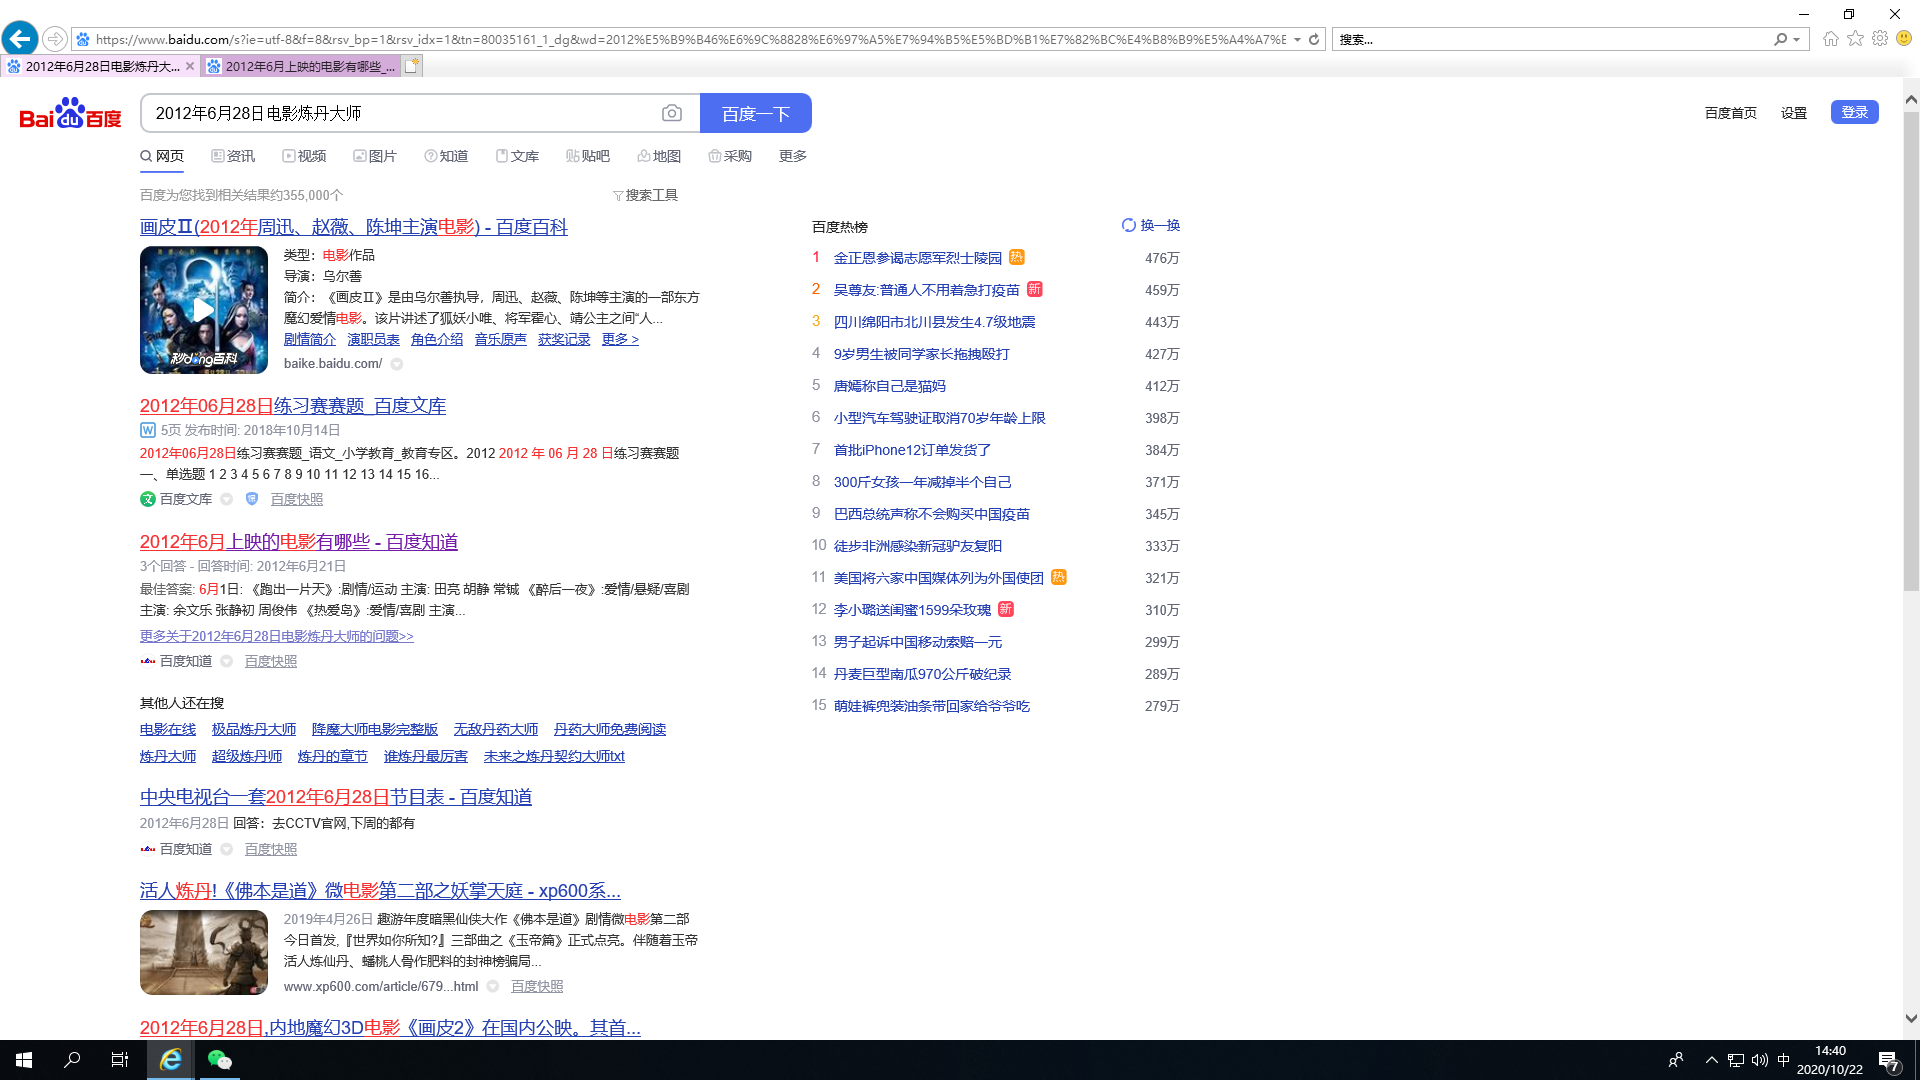Viewport: 1920px width, 1080px height.
Task: Open the 画皮Ⅱ 百度百科 result link
Action: tap(353, 227)
